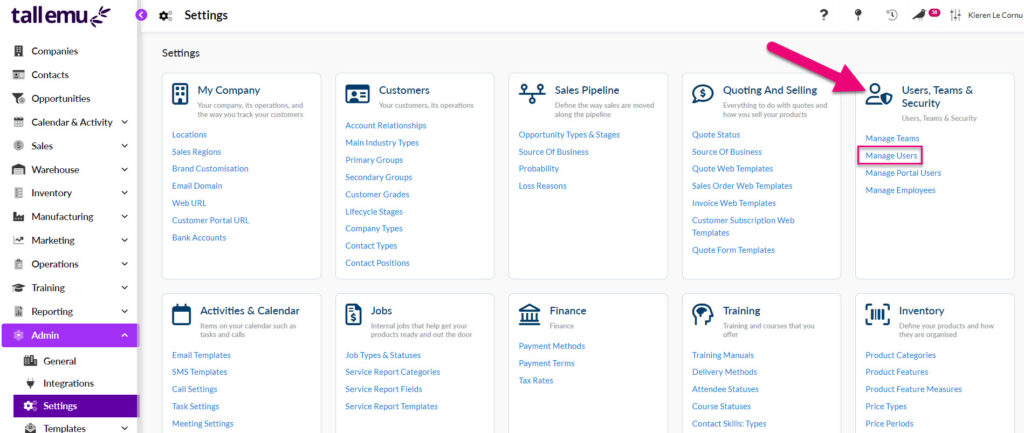Open the Quote Status link
The image size is (1024, 433).
pos(716,135)
